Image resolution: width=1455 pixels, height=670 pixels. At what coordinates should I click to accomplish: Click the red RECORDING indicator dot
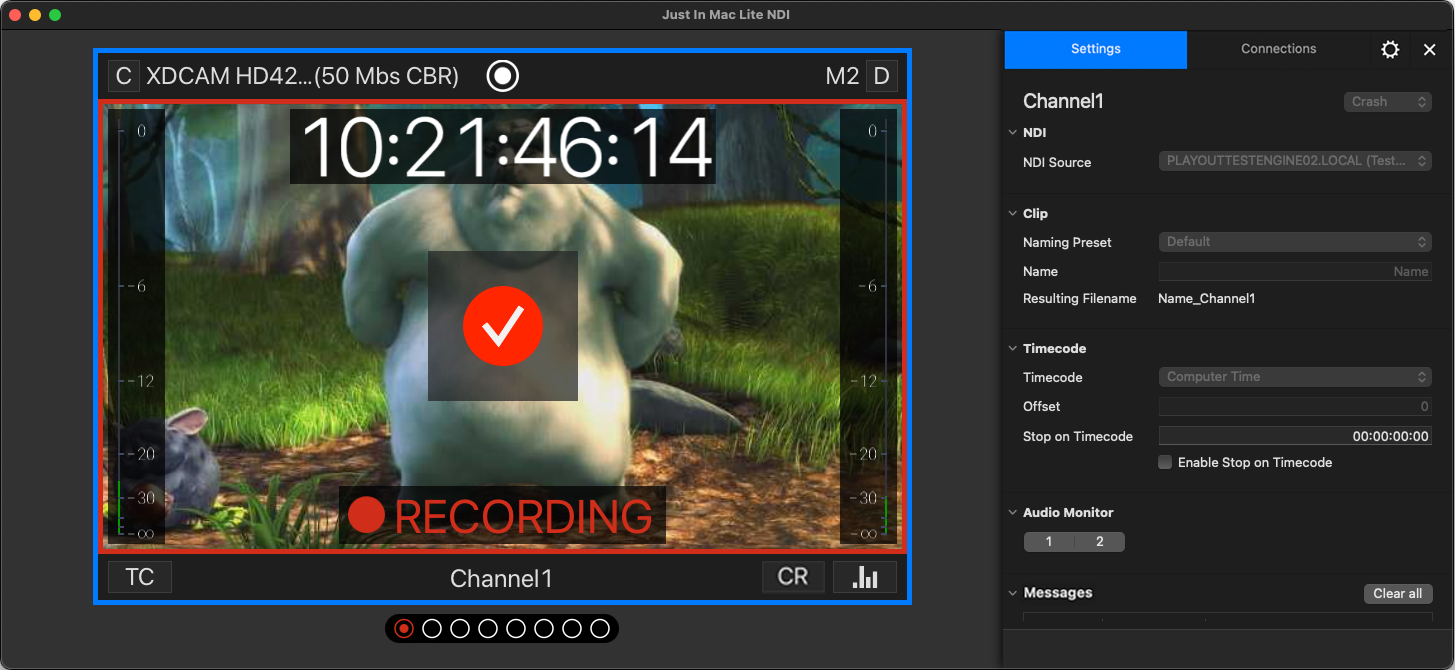coord(367,515)
